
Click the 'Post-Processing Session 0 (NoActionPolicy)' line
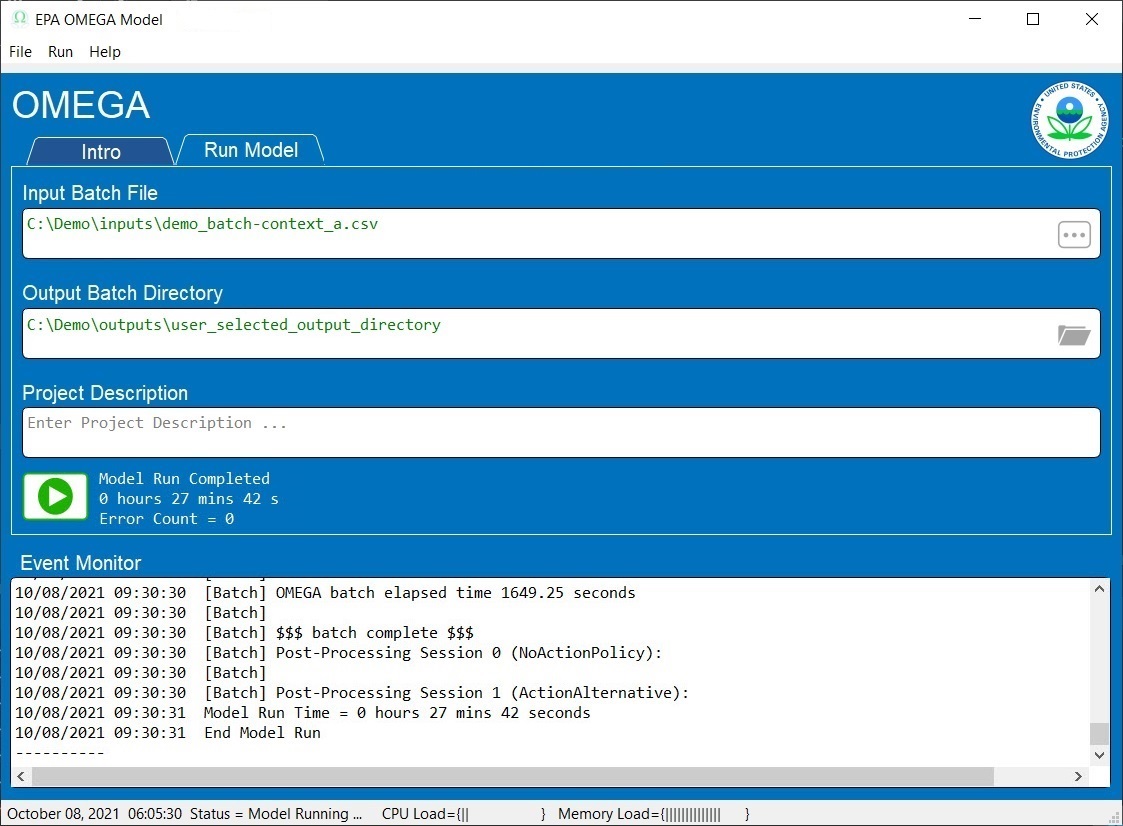point(469,653)
